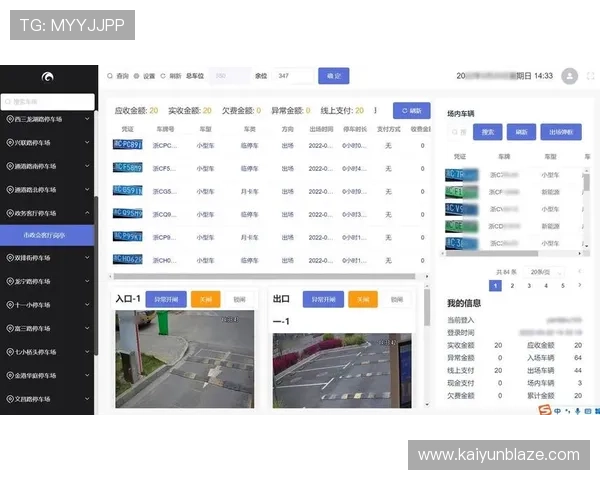Screen dimensions: 600x480
Task: Click the 搜索车场 search field in sidebar
Action: [x=47, y=102]
